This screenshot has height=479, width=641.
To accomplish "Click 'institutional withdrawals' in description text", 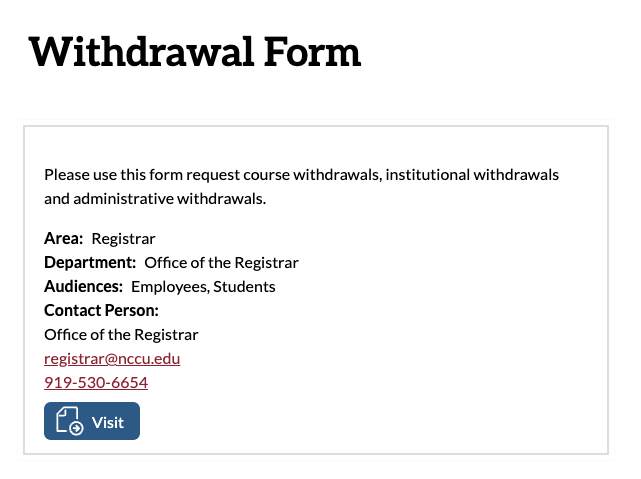I will (472, 175).
